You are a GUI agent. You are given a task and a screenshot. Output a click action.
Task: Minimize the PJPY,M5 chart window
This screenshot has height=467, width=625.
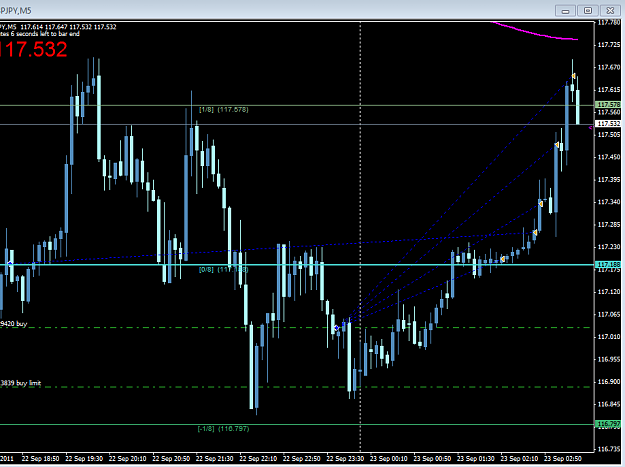565,11
